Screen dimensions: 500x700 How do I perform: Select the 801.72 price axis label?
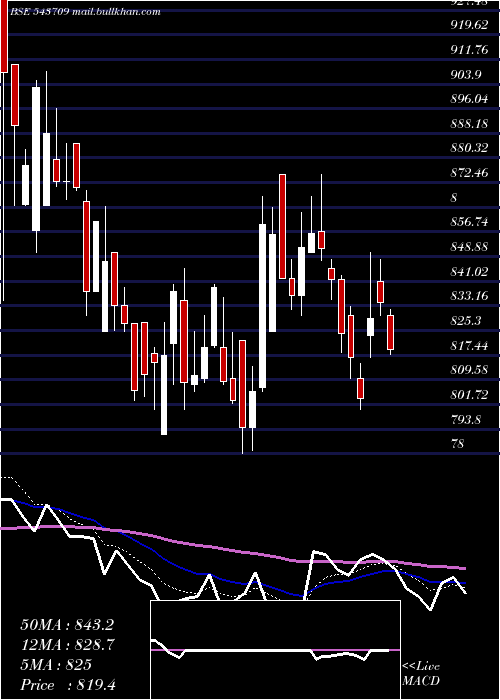click(469, 395)
